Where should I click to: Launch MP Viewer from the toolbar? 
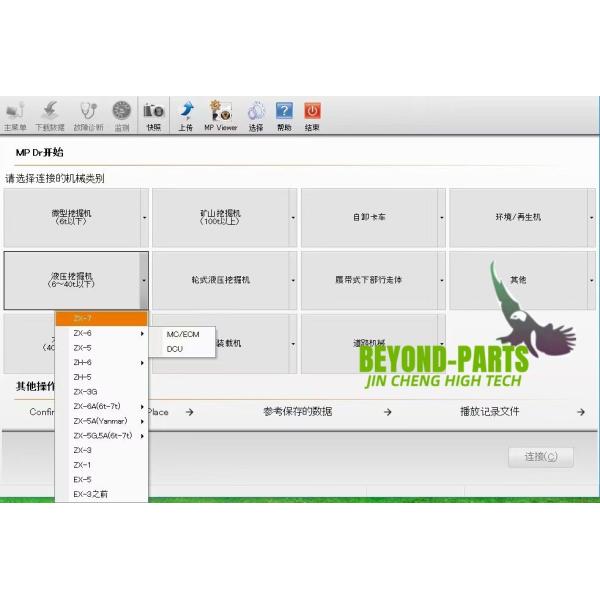coord(220,116)
